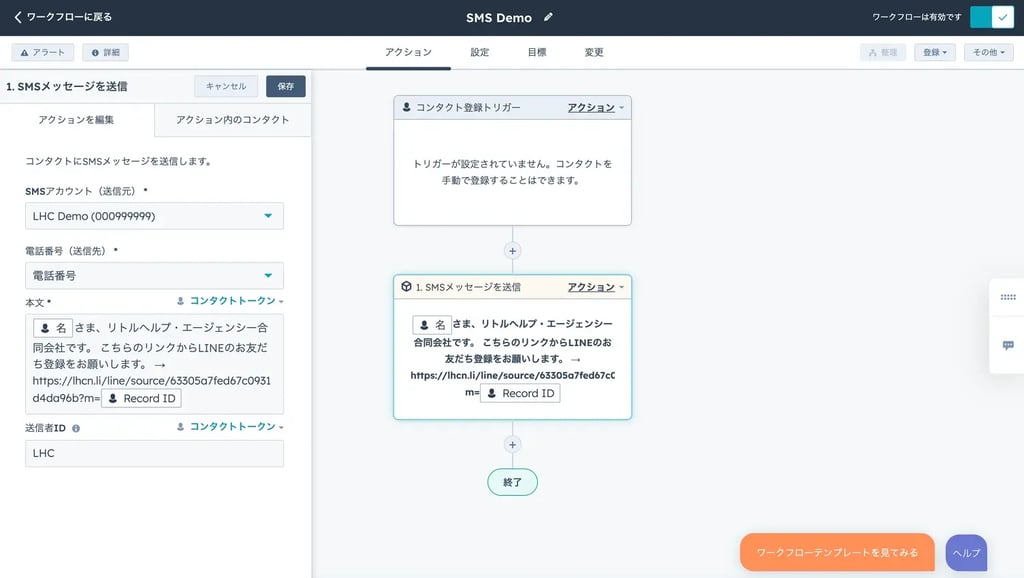The width and height of the screenshot is (1024, 578).
Task: Save the SMS action with 保存
Action: 287,86
